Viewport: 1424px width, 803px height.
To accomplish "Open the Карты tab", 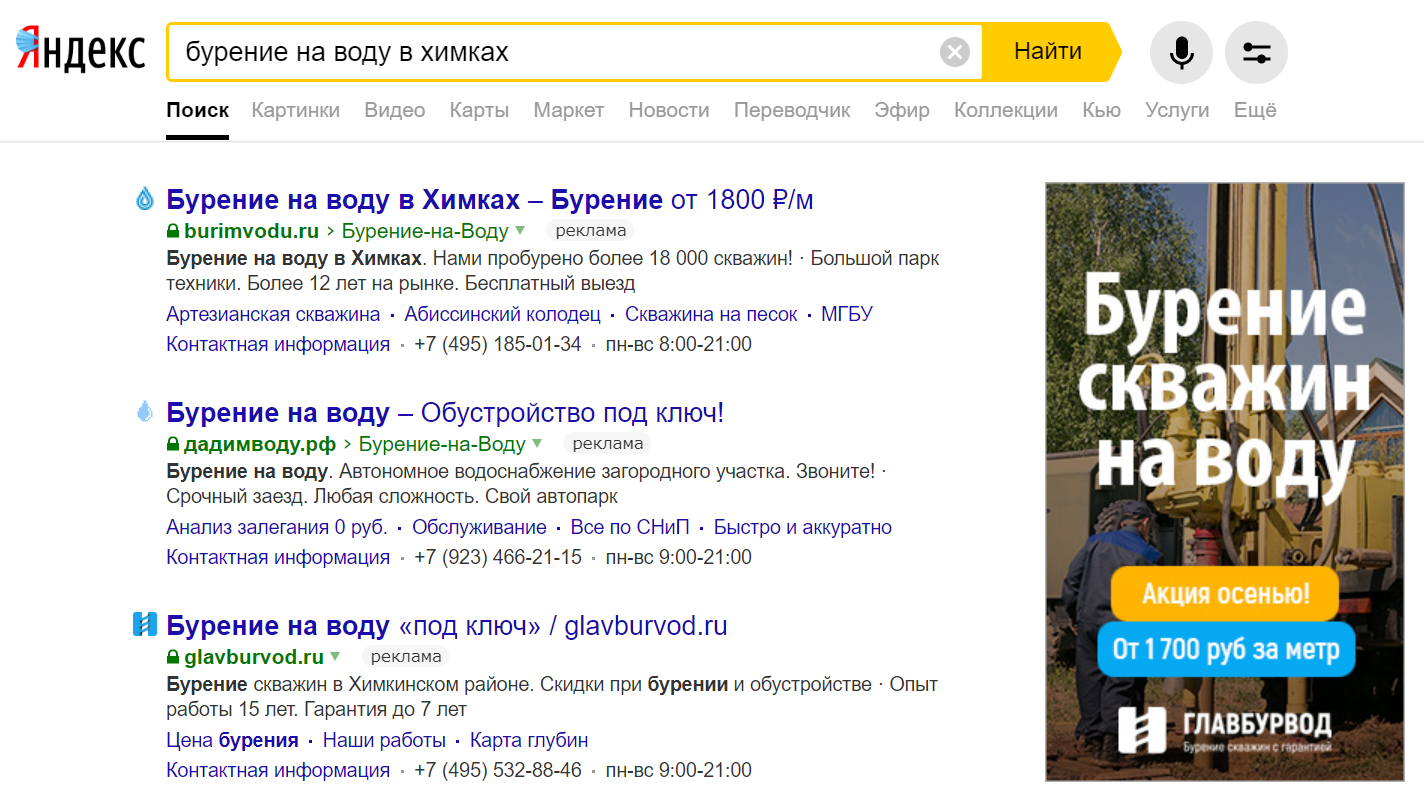I will [479, 110].
